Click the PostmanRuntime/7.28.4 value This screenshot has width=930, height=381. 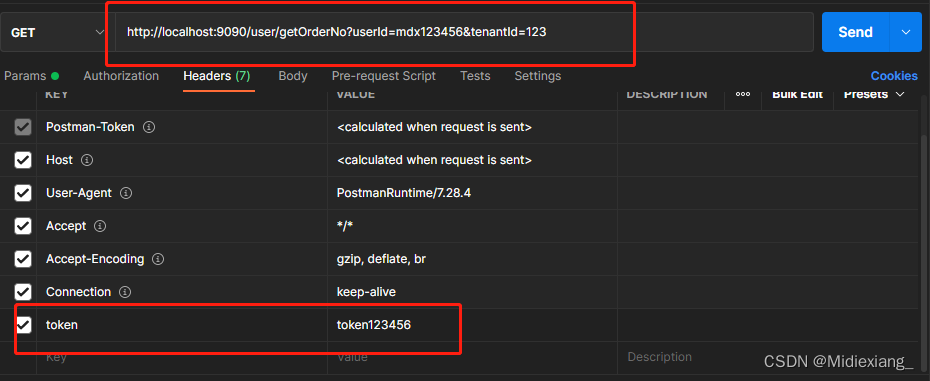[404, 193]
